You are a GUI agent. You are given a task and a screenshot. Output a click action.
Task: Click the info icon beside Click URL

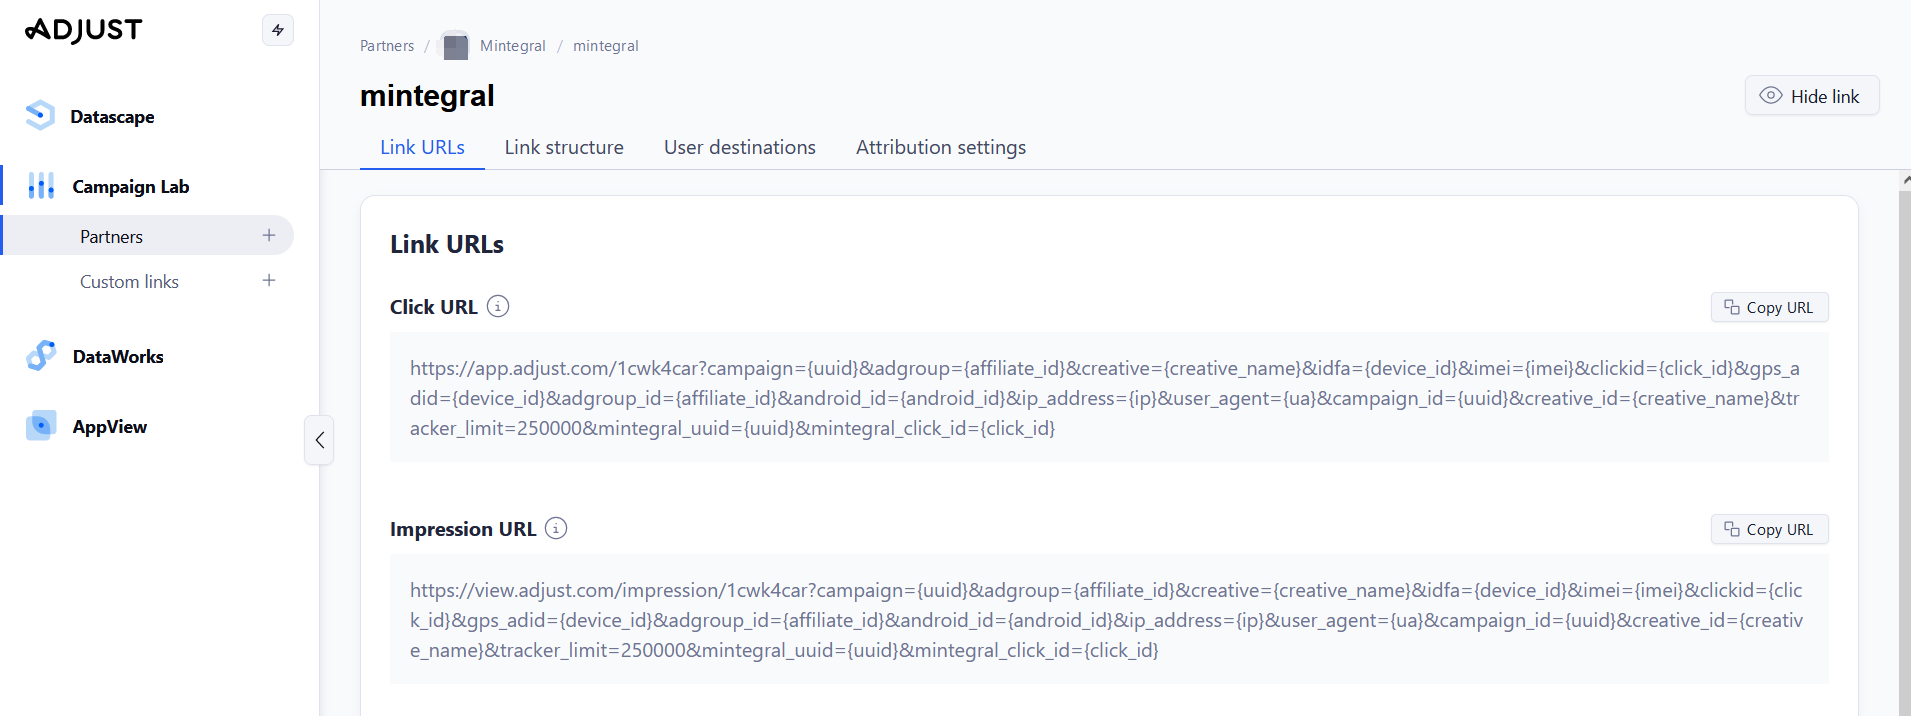(x=498, y=307)
